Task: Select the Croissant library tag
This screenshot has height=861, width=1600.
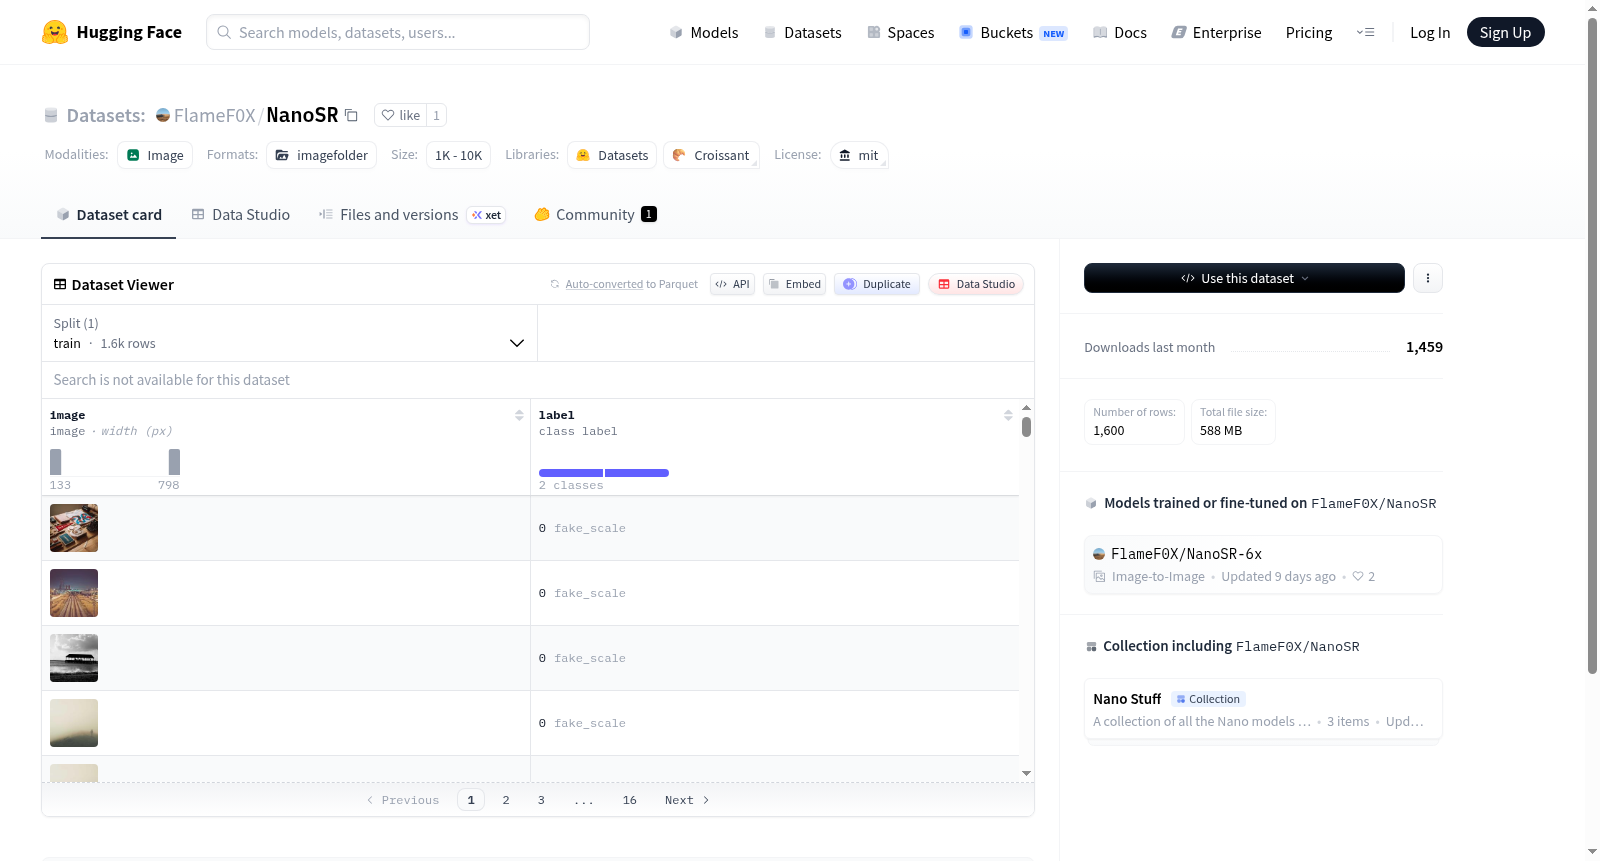Action: 711,155
